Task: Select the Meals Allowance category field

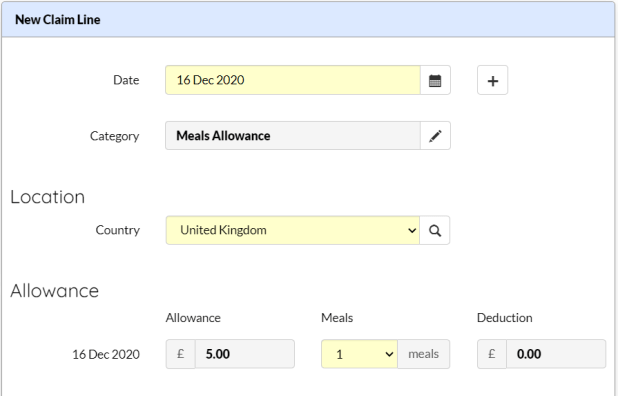Action: (293, 136)
